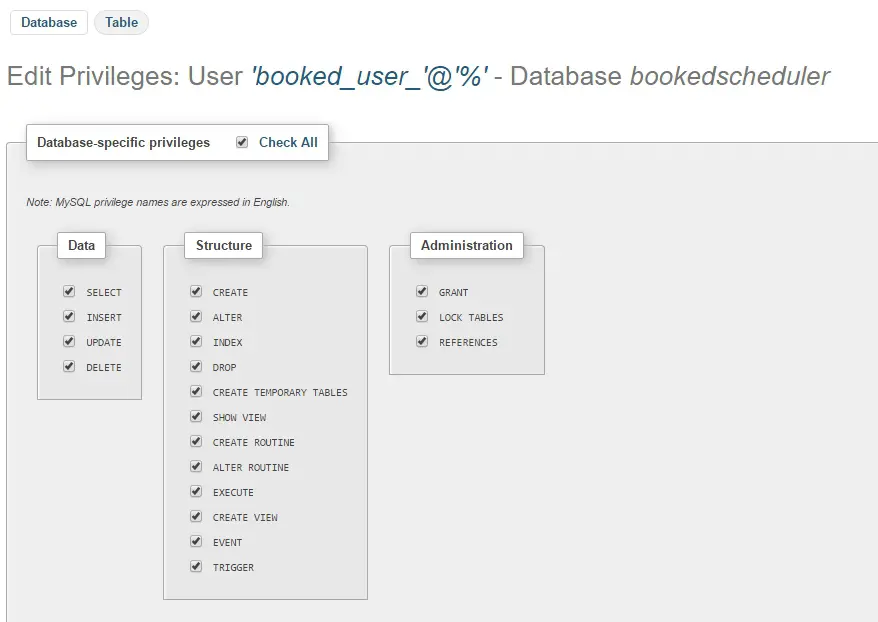The height and width of the screenshot is (622, 878).
Task: Uncheck the CREATE privilege checkbox
Action: pos(196,291)
